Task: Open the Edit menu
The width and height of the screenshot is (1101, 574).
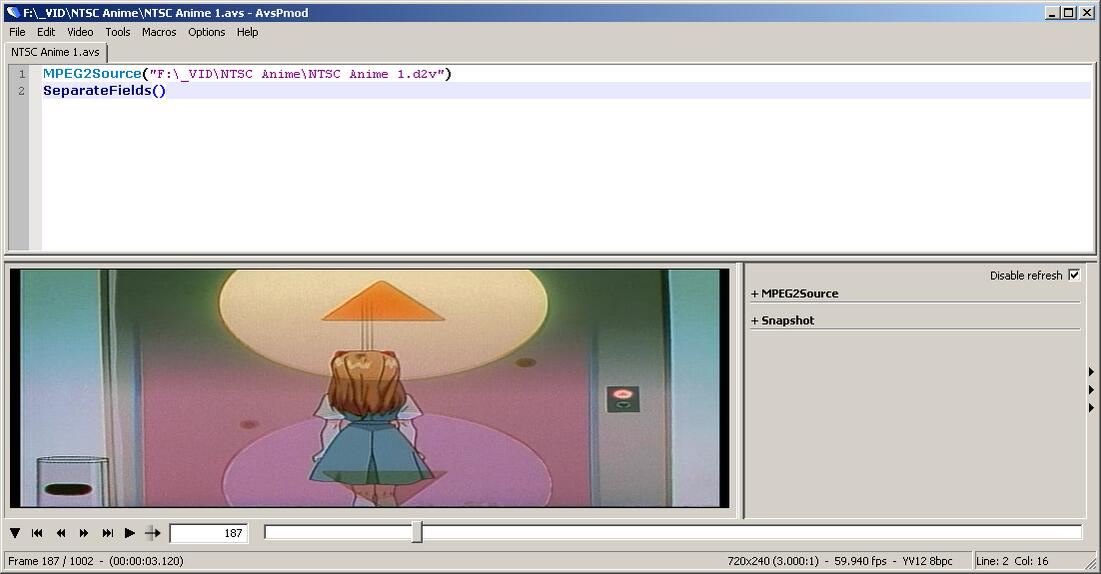Action: pos(46,32)
